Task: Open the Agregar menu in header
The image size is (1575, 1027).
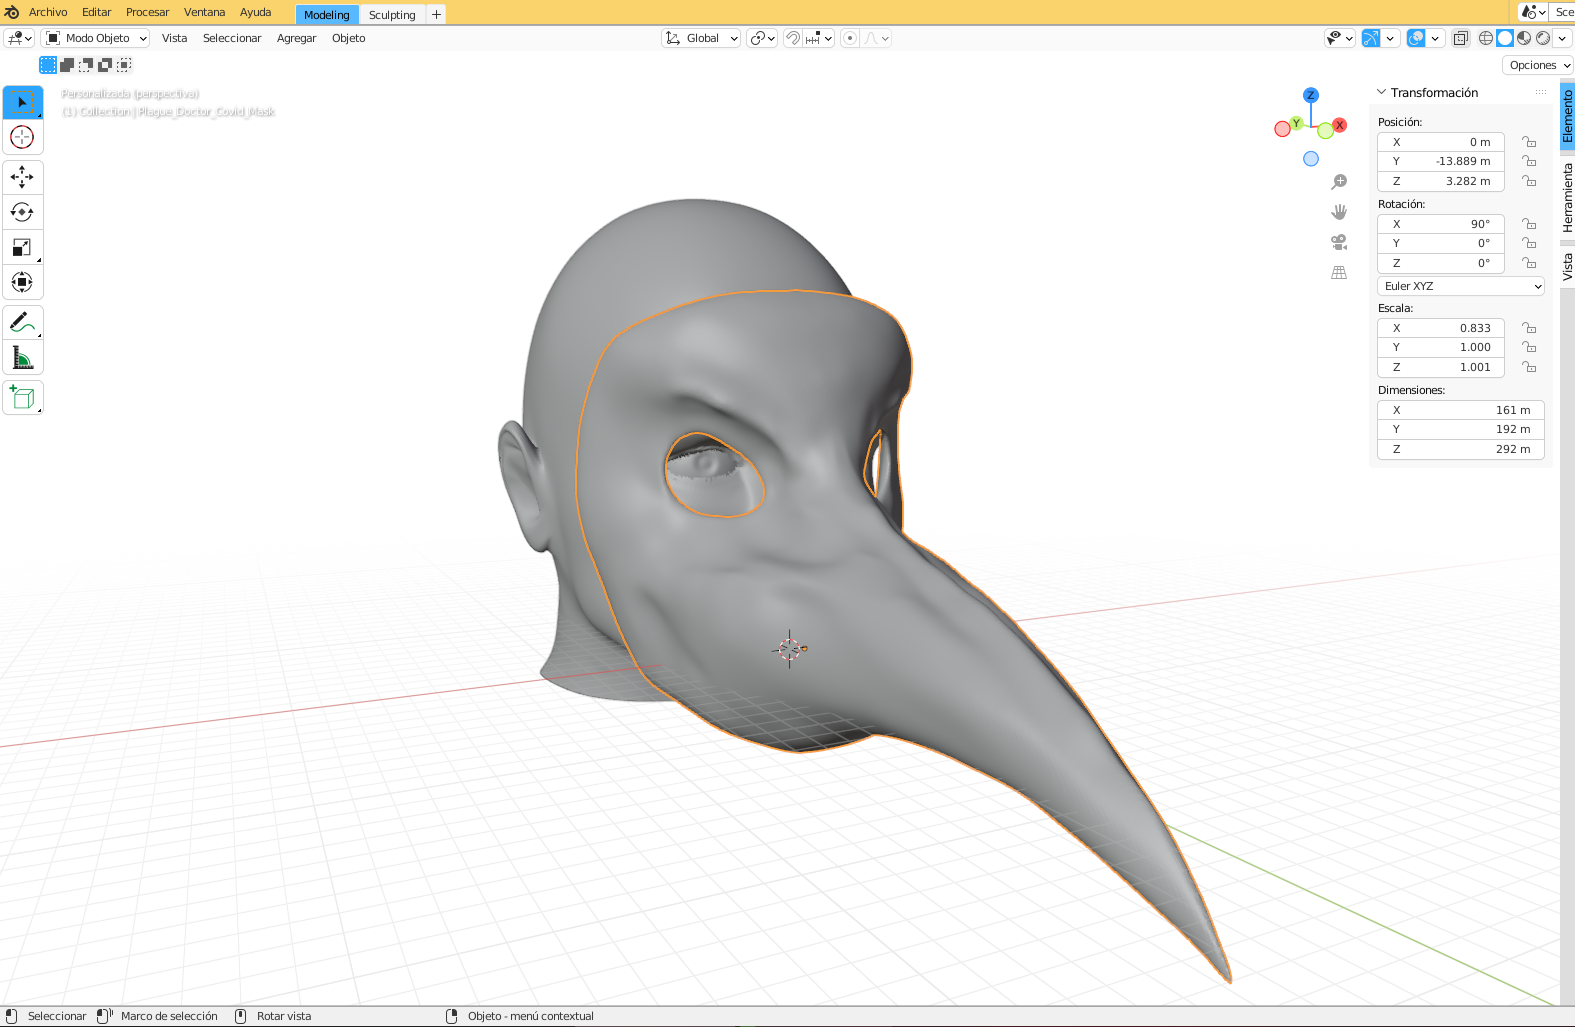Action: 296,38
